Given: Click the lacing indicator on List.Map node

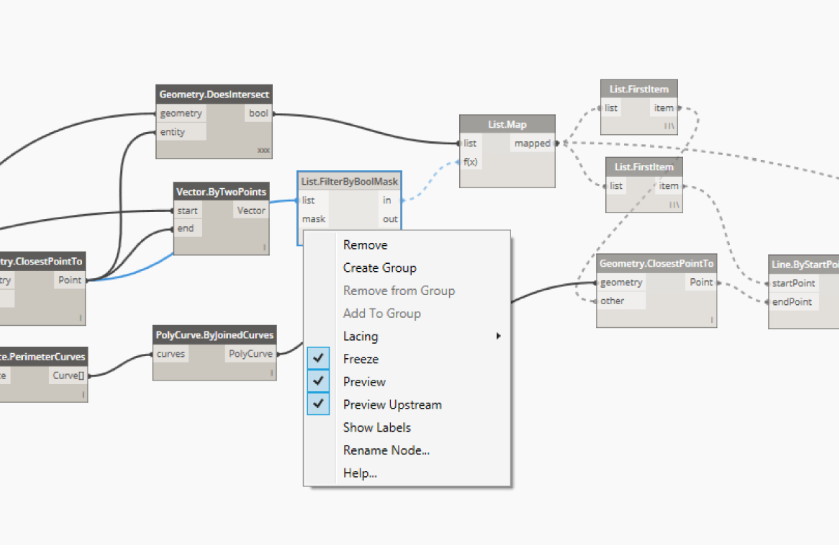Looking at the screenshot, I should [x=547, y=179].
